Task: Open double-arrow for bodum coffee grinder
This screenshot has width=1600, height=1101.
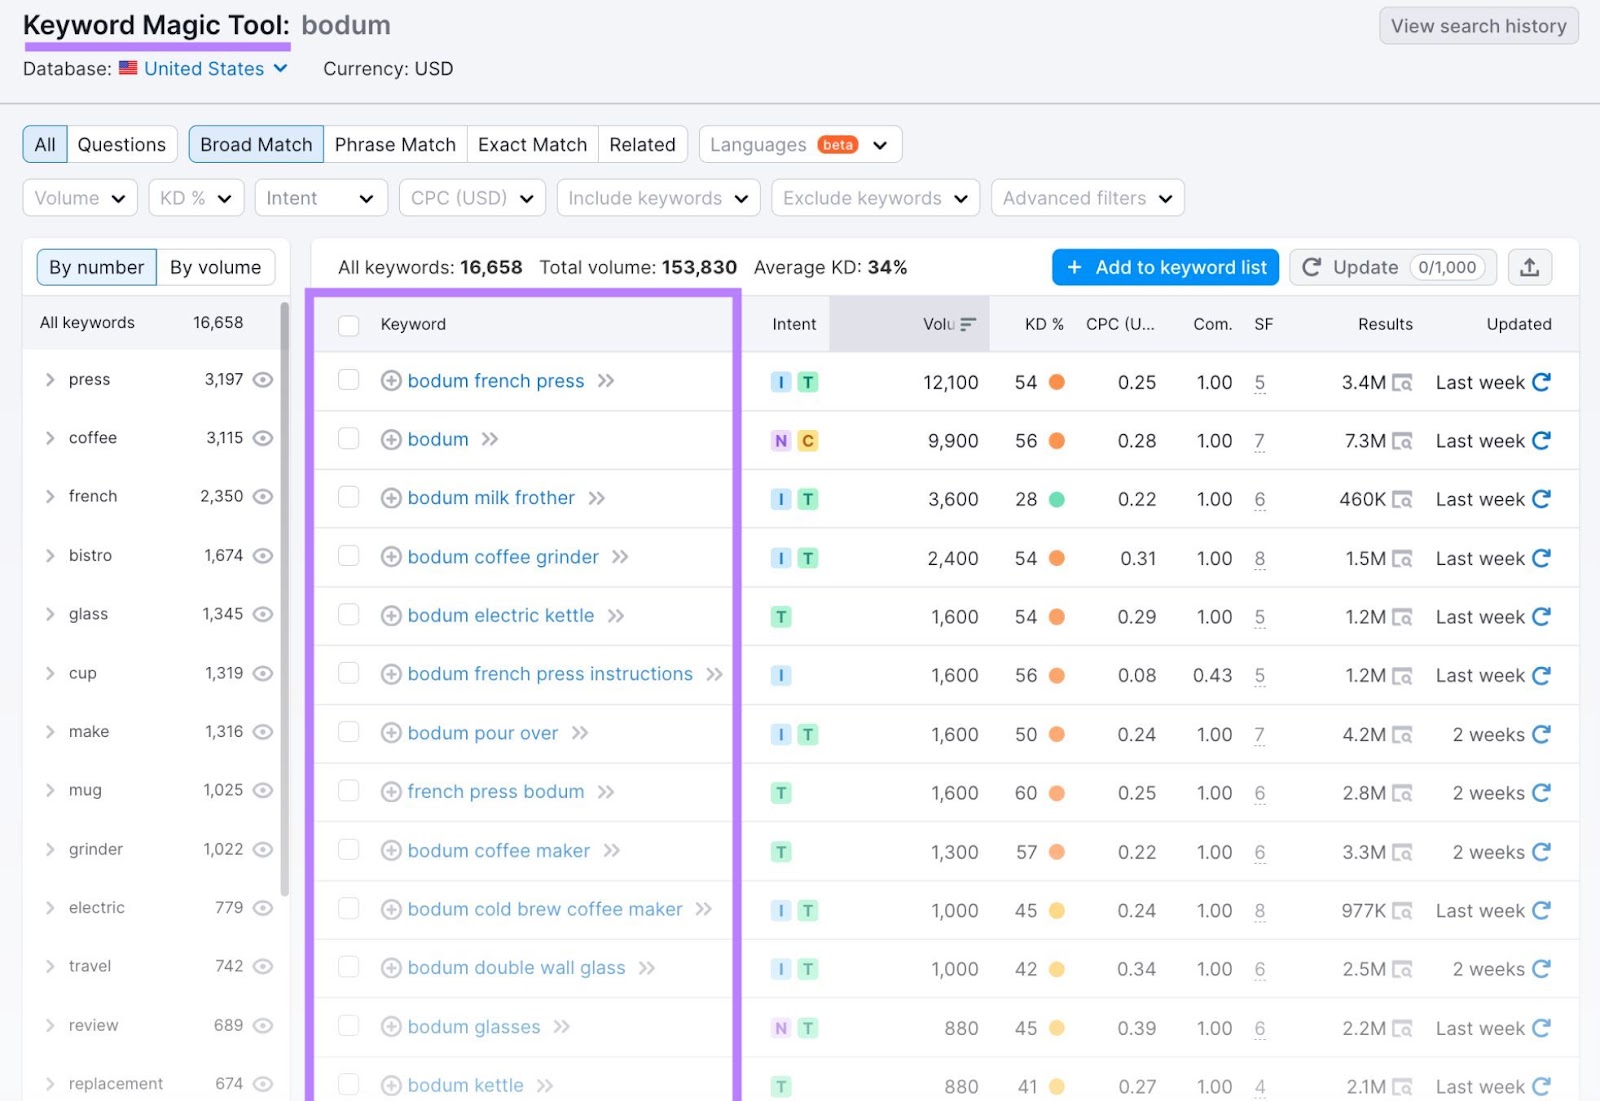Action: (x=620, y=557)
